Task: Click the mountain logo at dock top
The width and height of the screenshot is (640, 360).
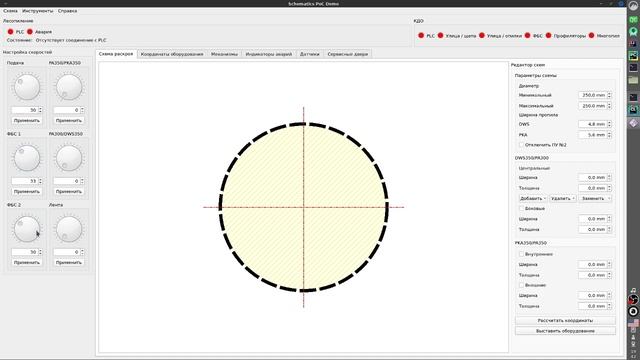Action: (633, 5)
